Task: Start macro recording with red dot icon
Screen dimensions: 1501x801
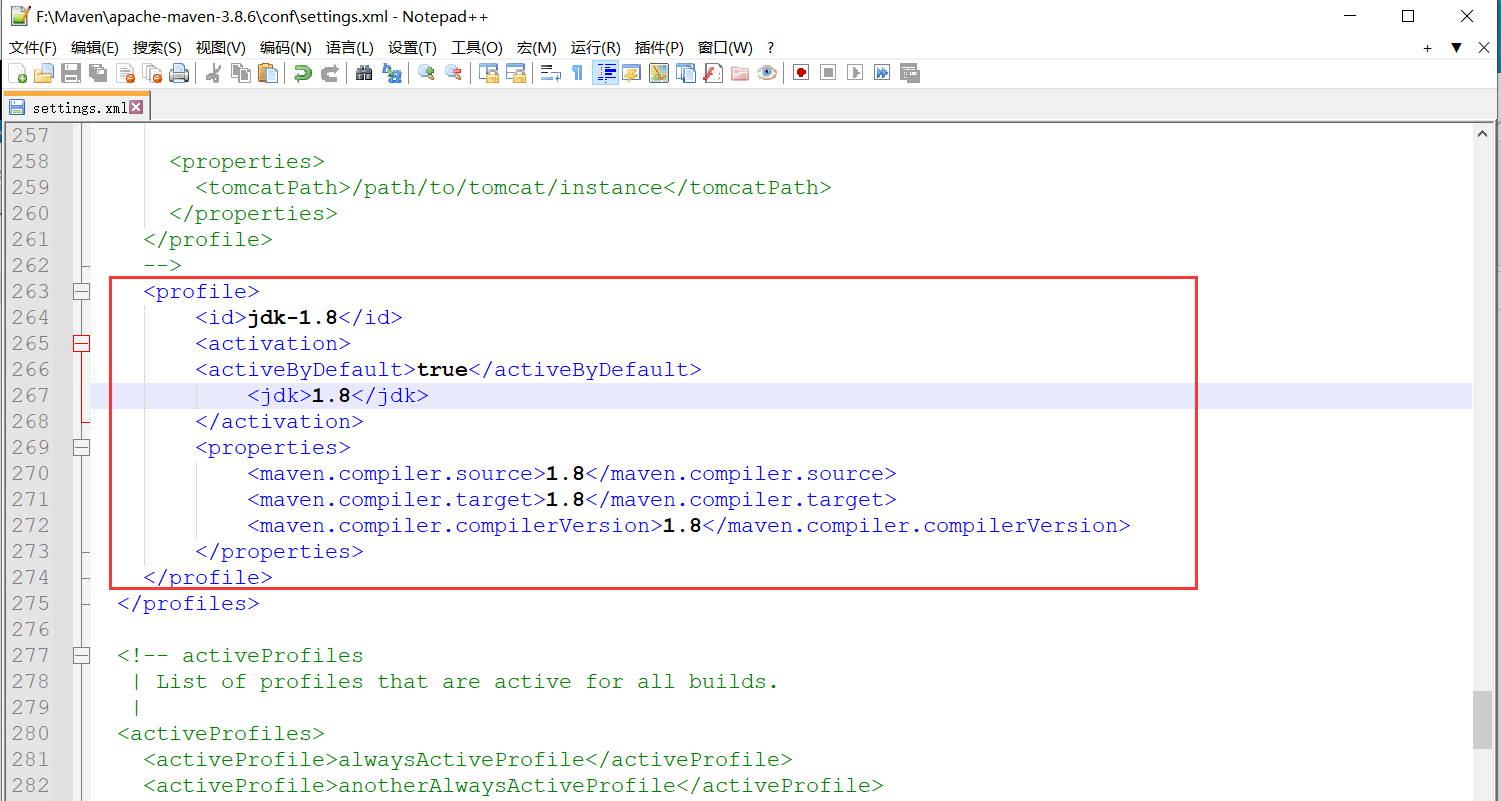Action: [801, 73]
